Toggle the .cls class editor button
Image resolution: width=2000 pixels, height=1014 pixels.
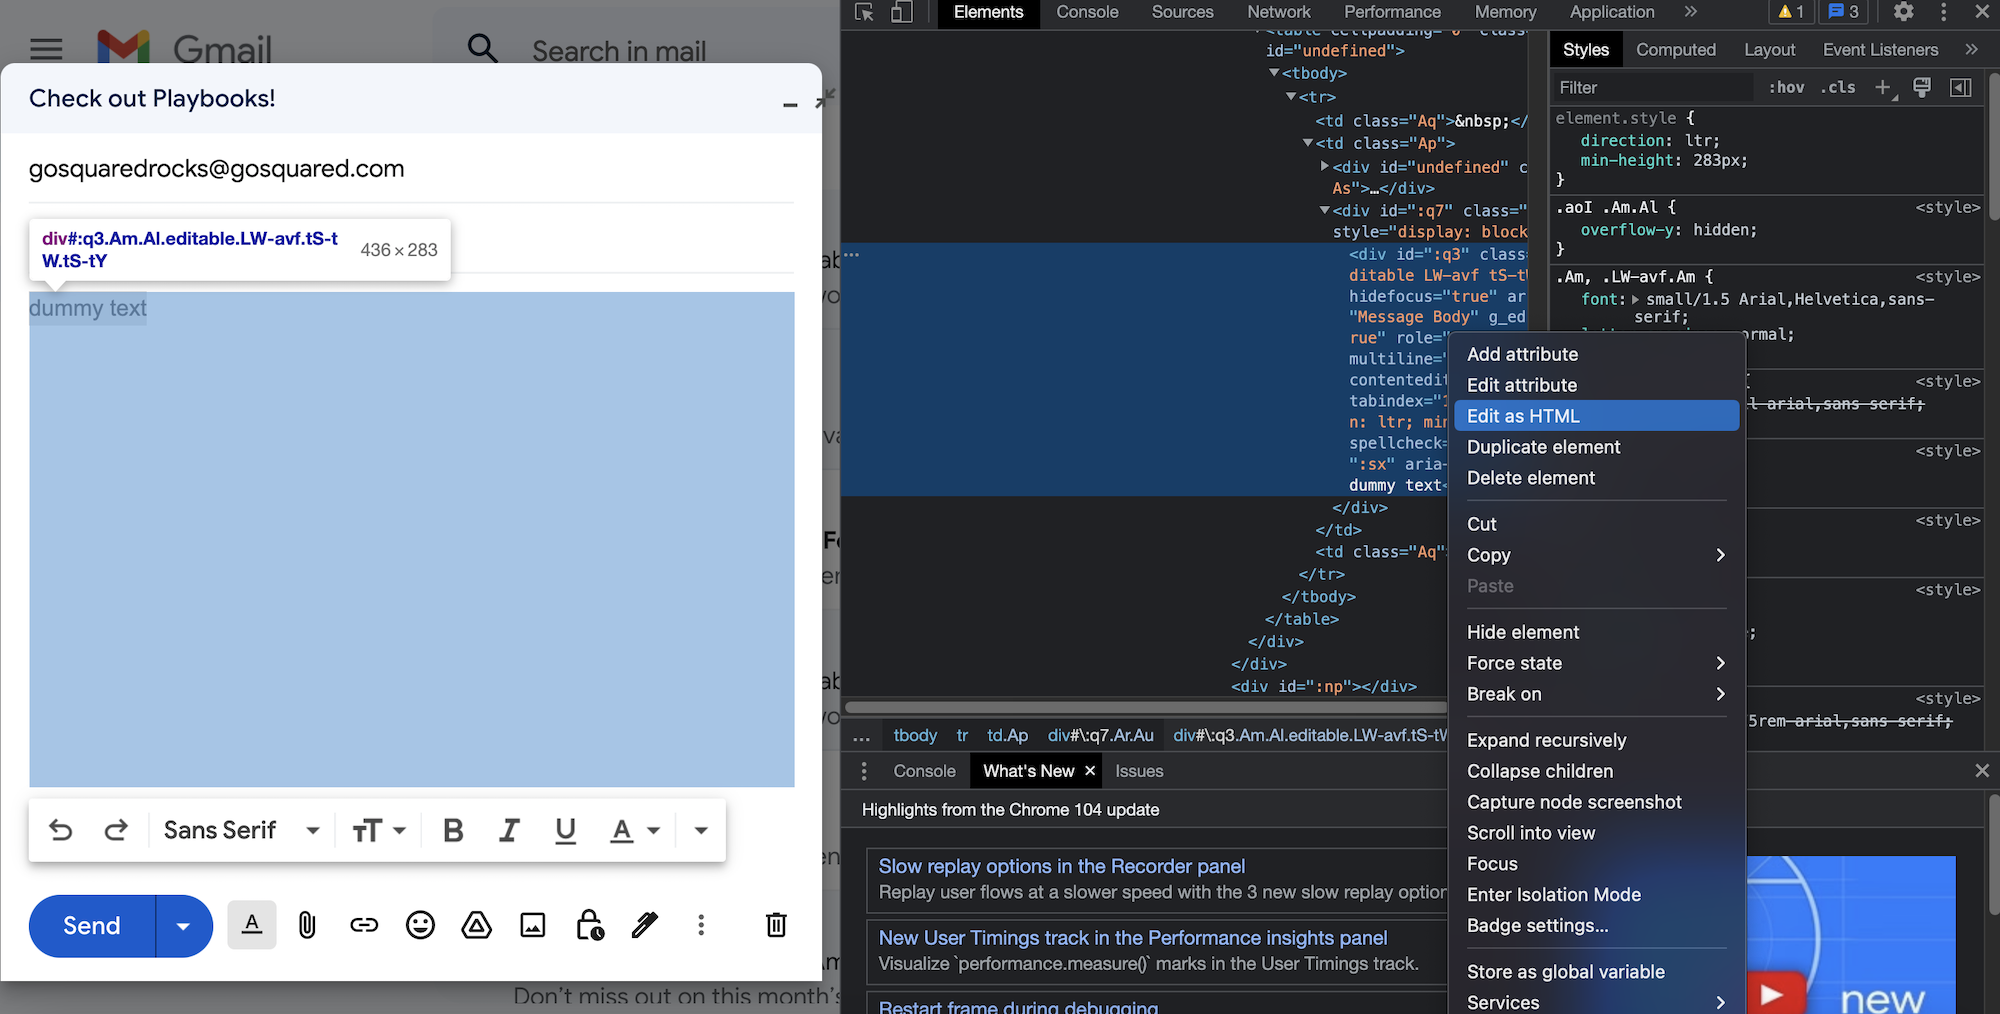[x=1838, y=88]
